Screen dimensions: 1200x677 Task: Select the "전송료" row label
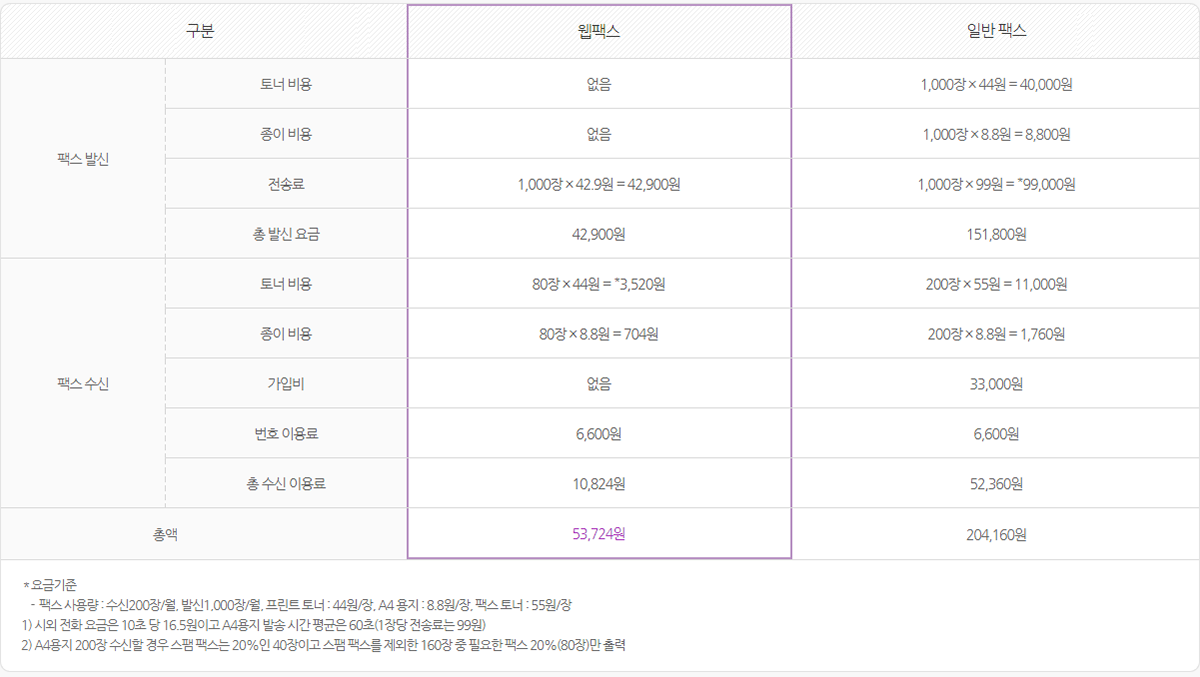(286, 184)
